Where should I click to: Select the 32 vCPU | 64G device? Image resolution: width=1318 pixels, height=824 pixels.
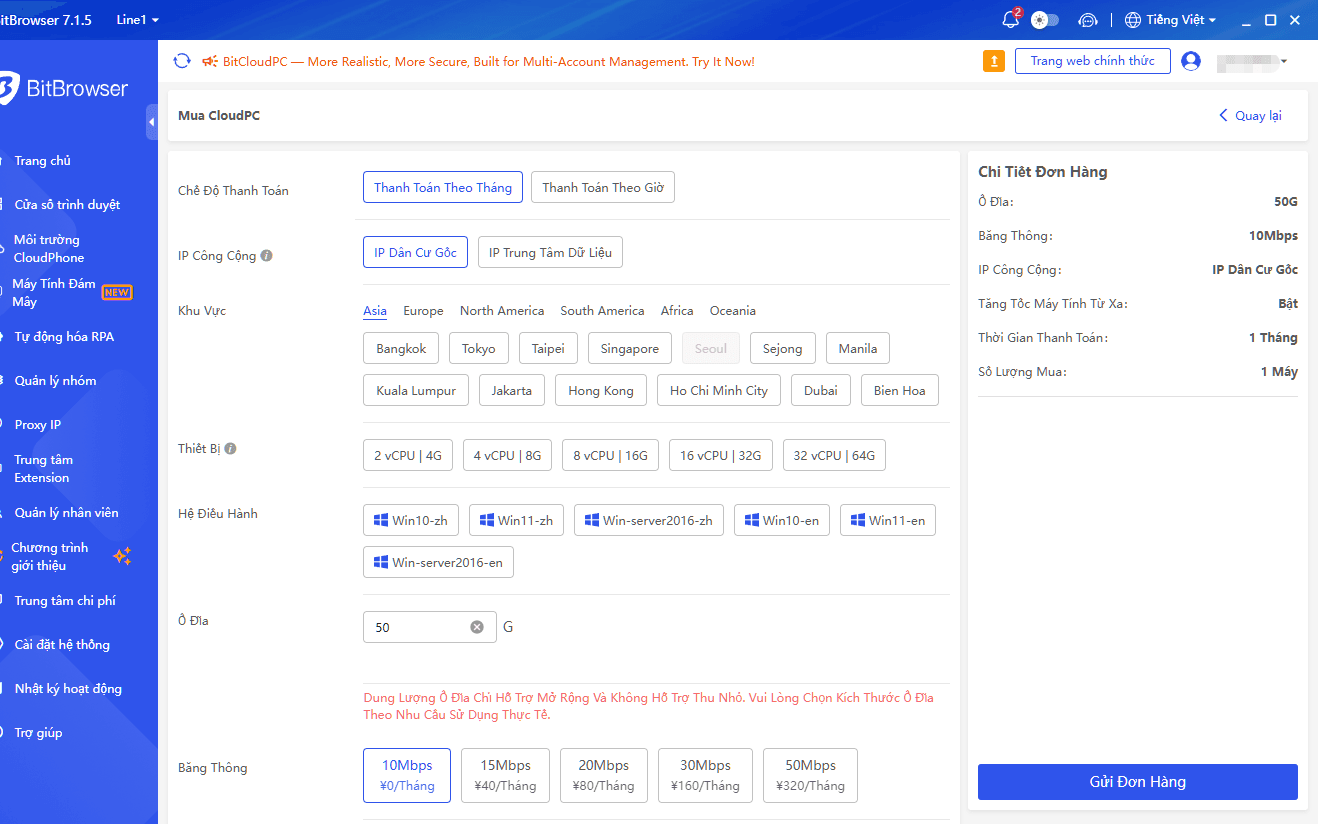834,455
